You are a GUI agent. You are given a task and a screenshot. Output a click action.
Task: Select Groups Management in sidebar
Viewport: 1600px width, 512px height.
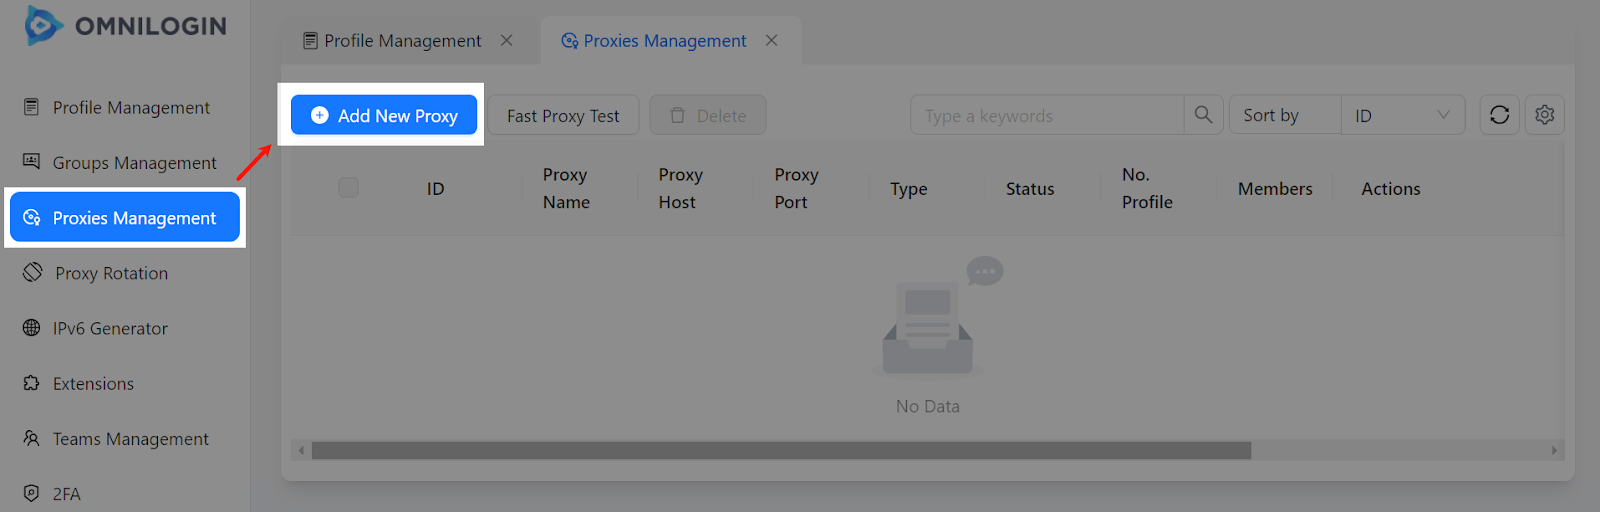point(134,163)
